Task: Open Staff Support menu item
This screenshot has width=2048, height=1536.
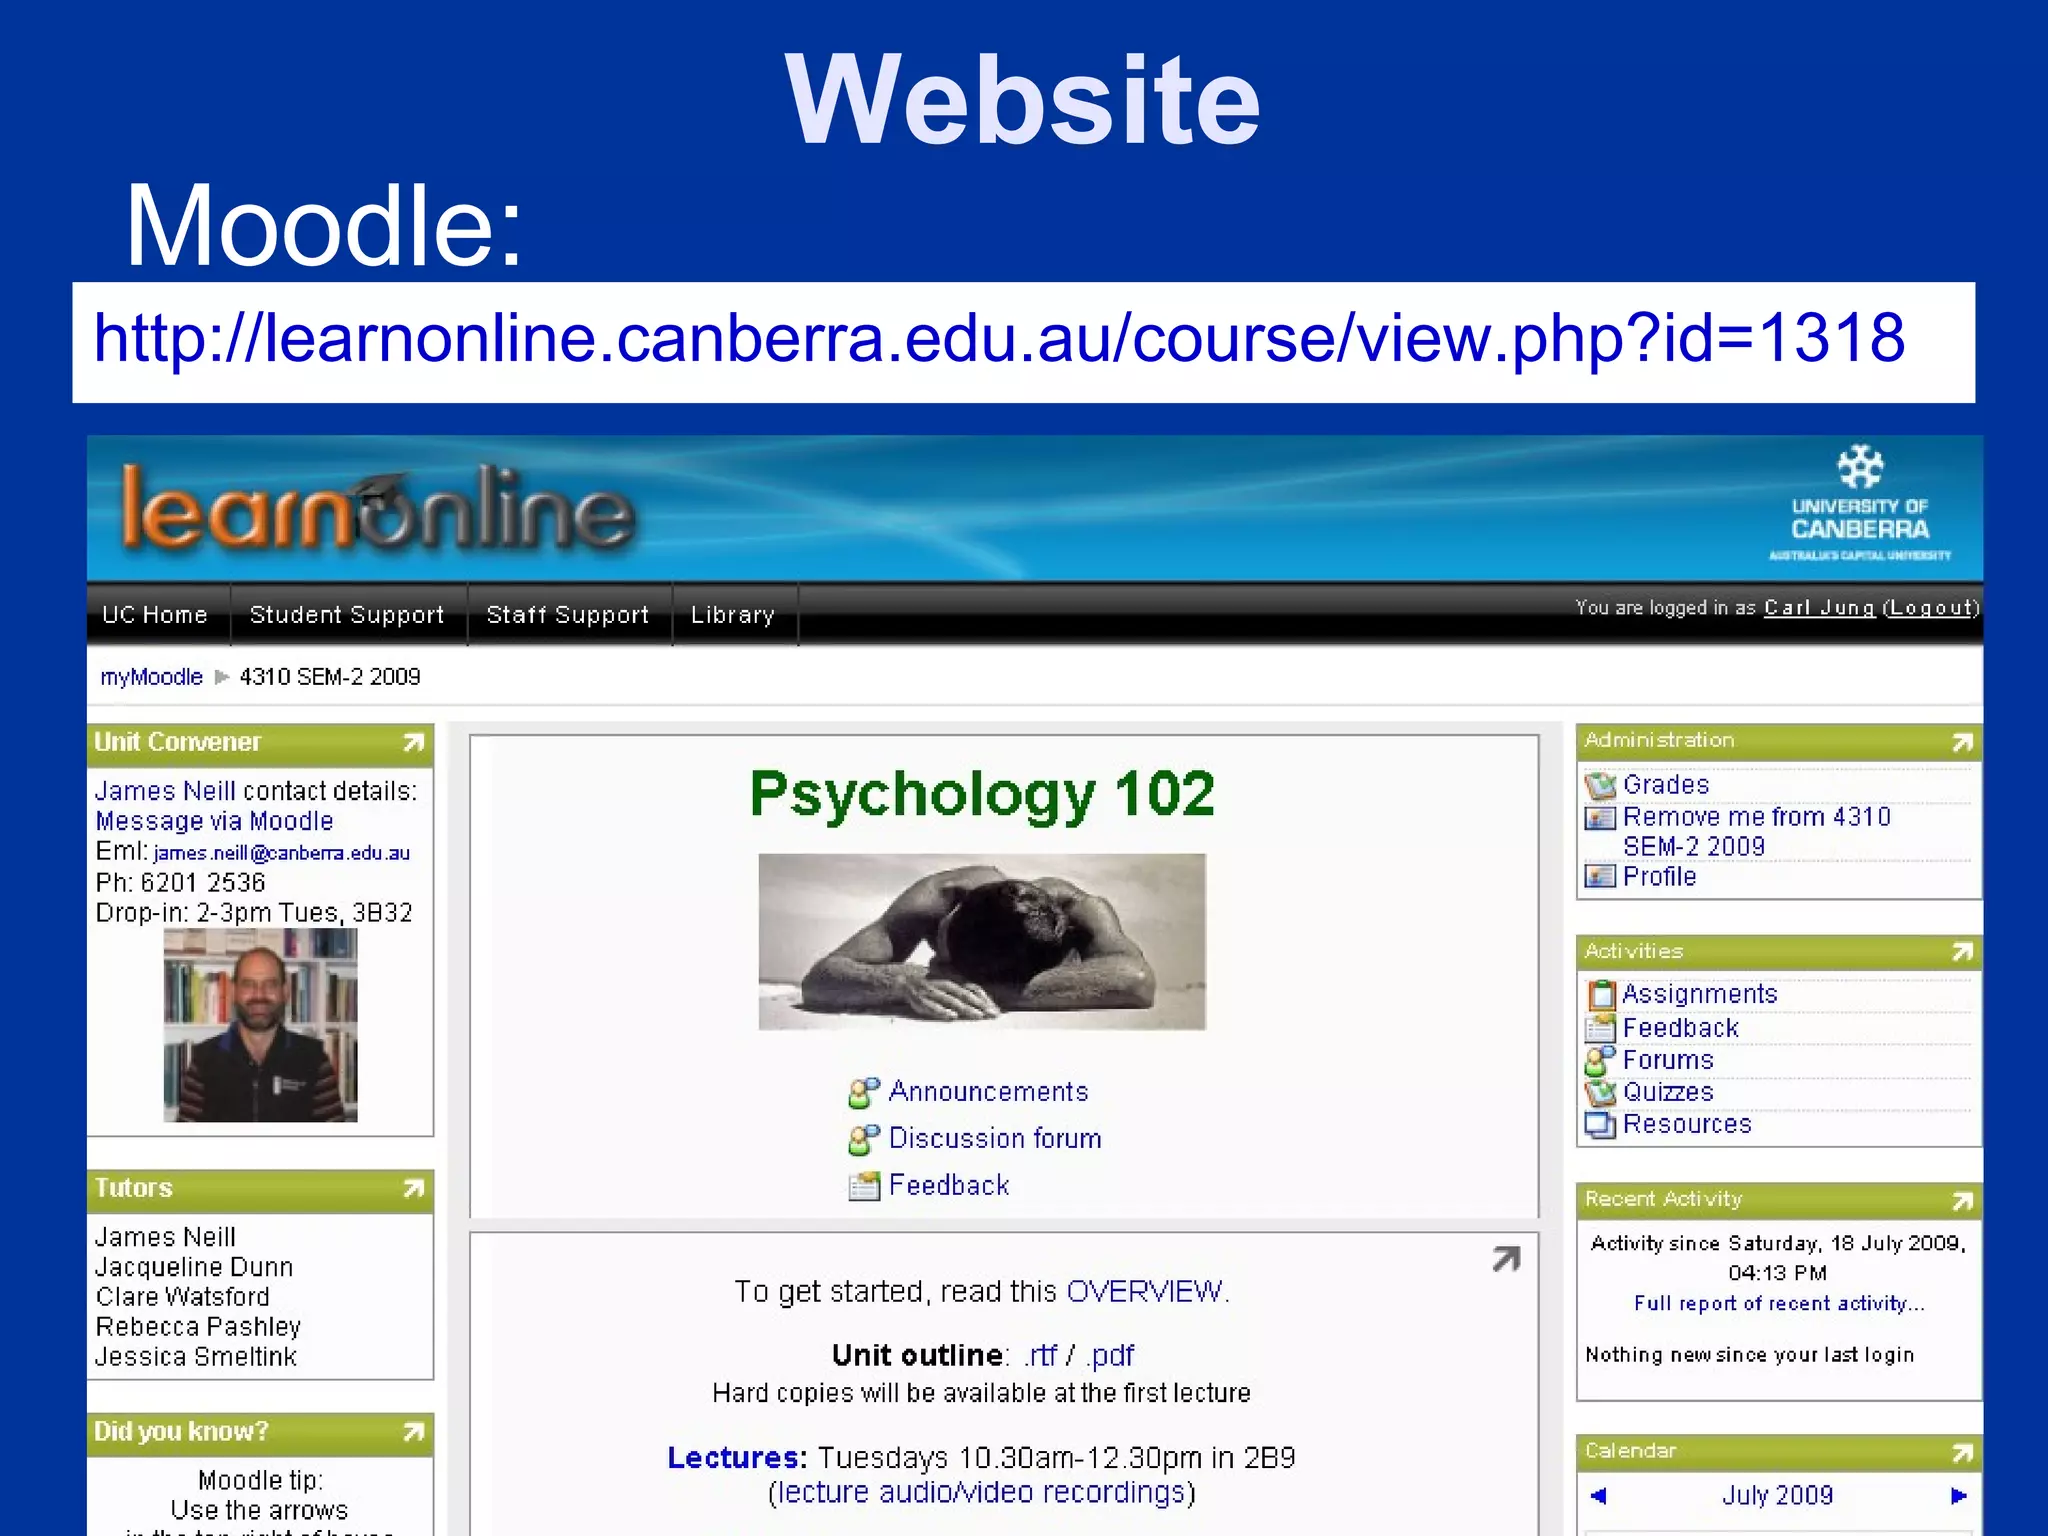Action: point(568,614)
